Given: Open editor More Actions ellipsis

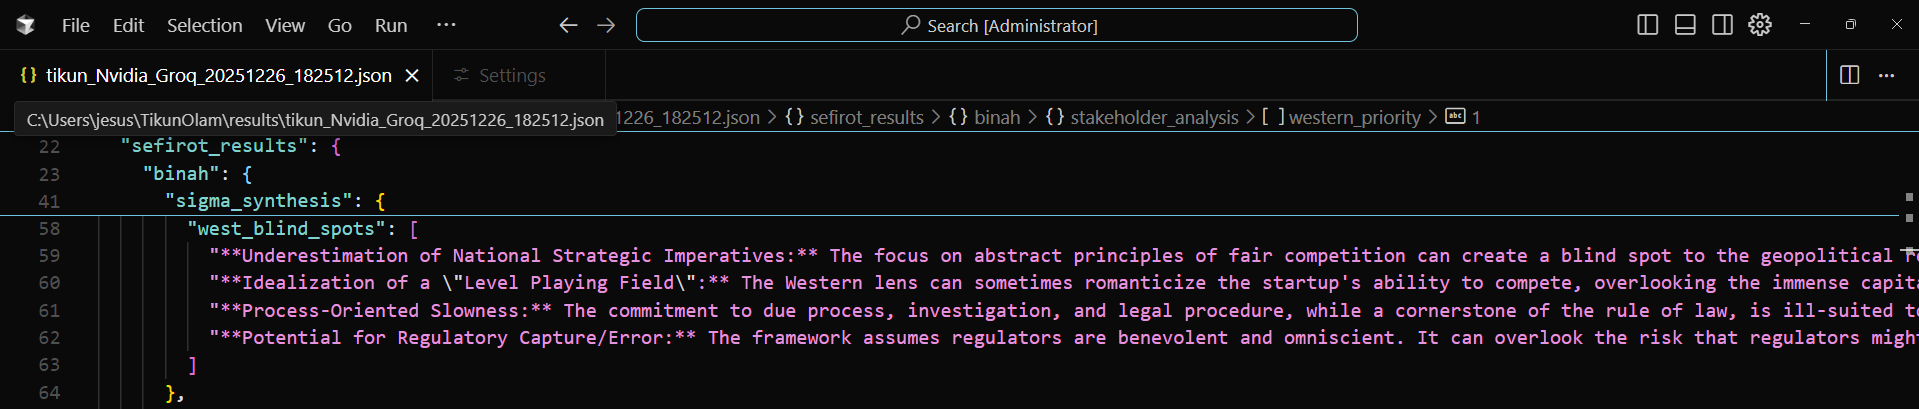Looking at the screenshot, I should point(1886,75).
